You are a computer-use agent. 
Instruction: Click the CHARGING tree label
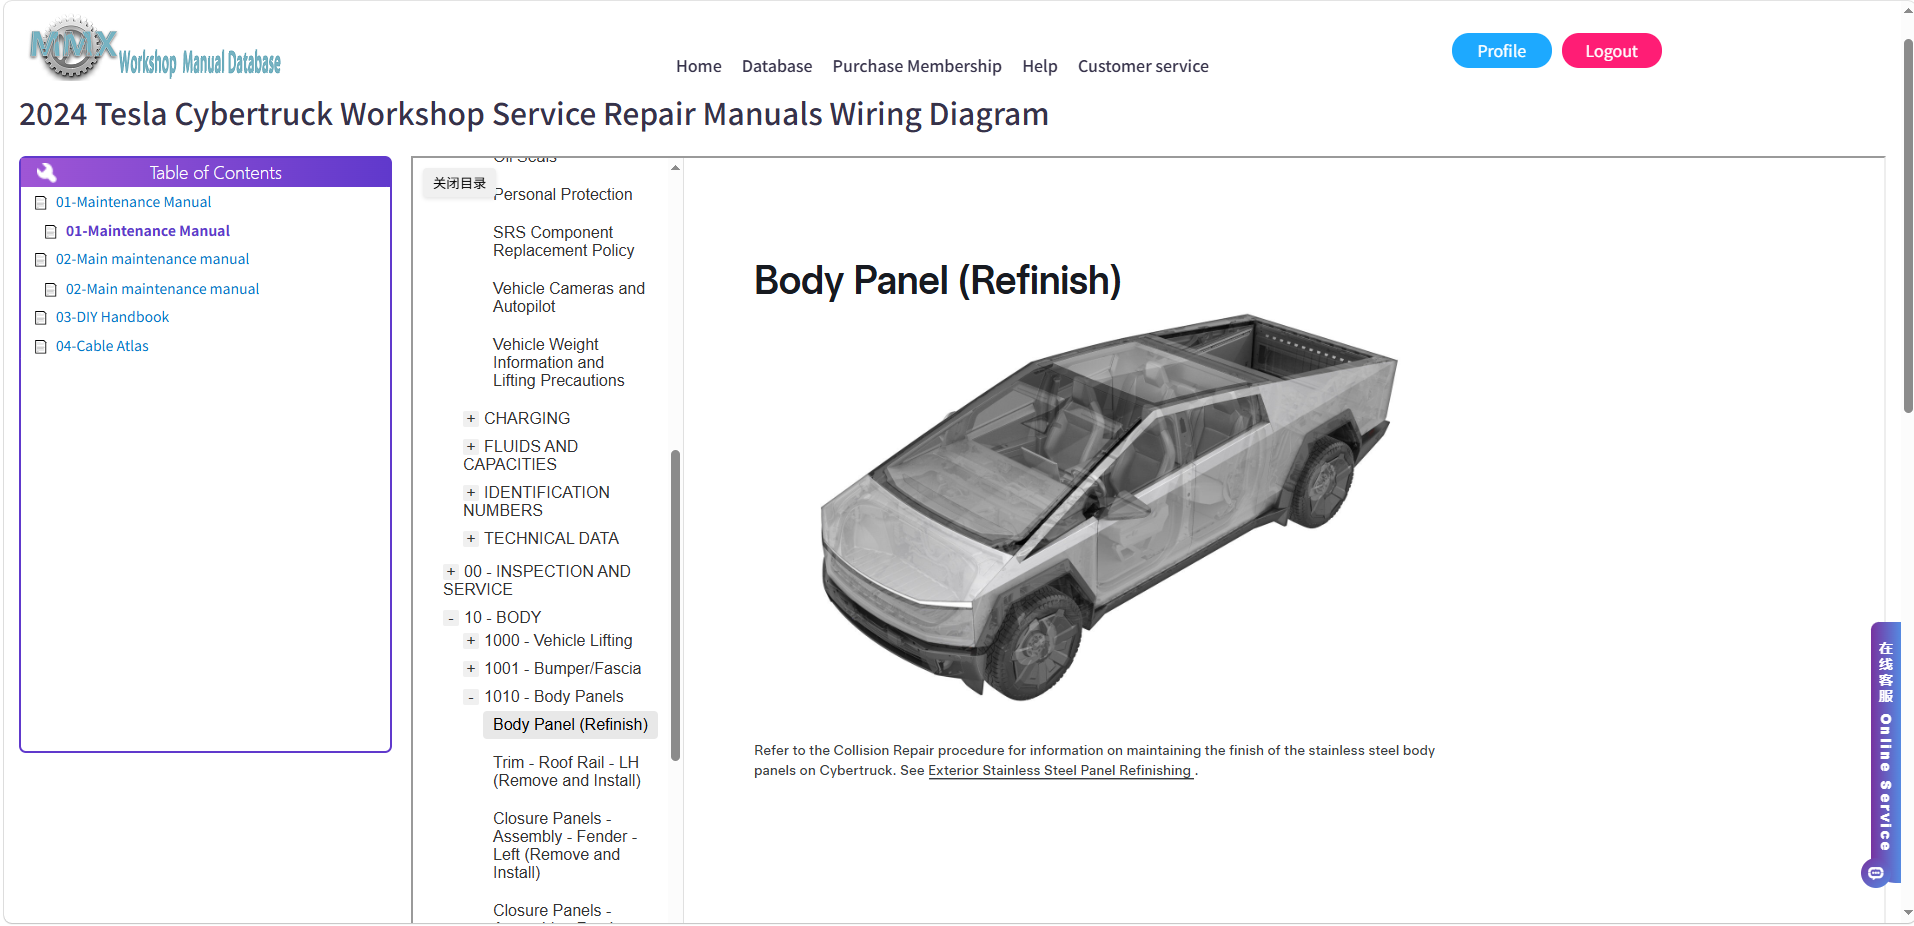[x=527, y=418]
